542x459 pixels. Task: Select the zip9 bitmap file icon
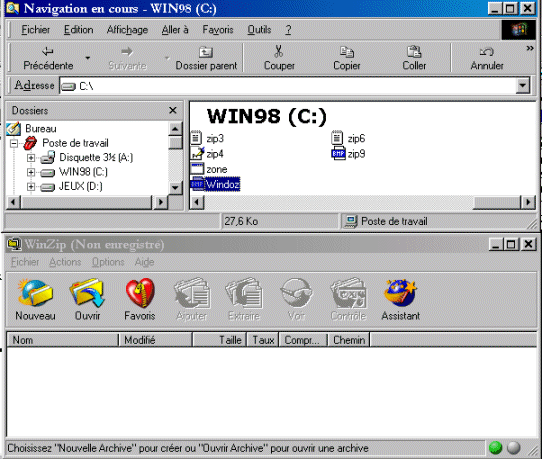tap(338, 153)
